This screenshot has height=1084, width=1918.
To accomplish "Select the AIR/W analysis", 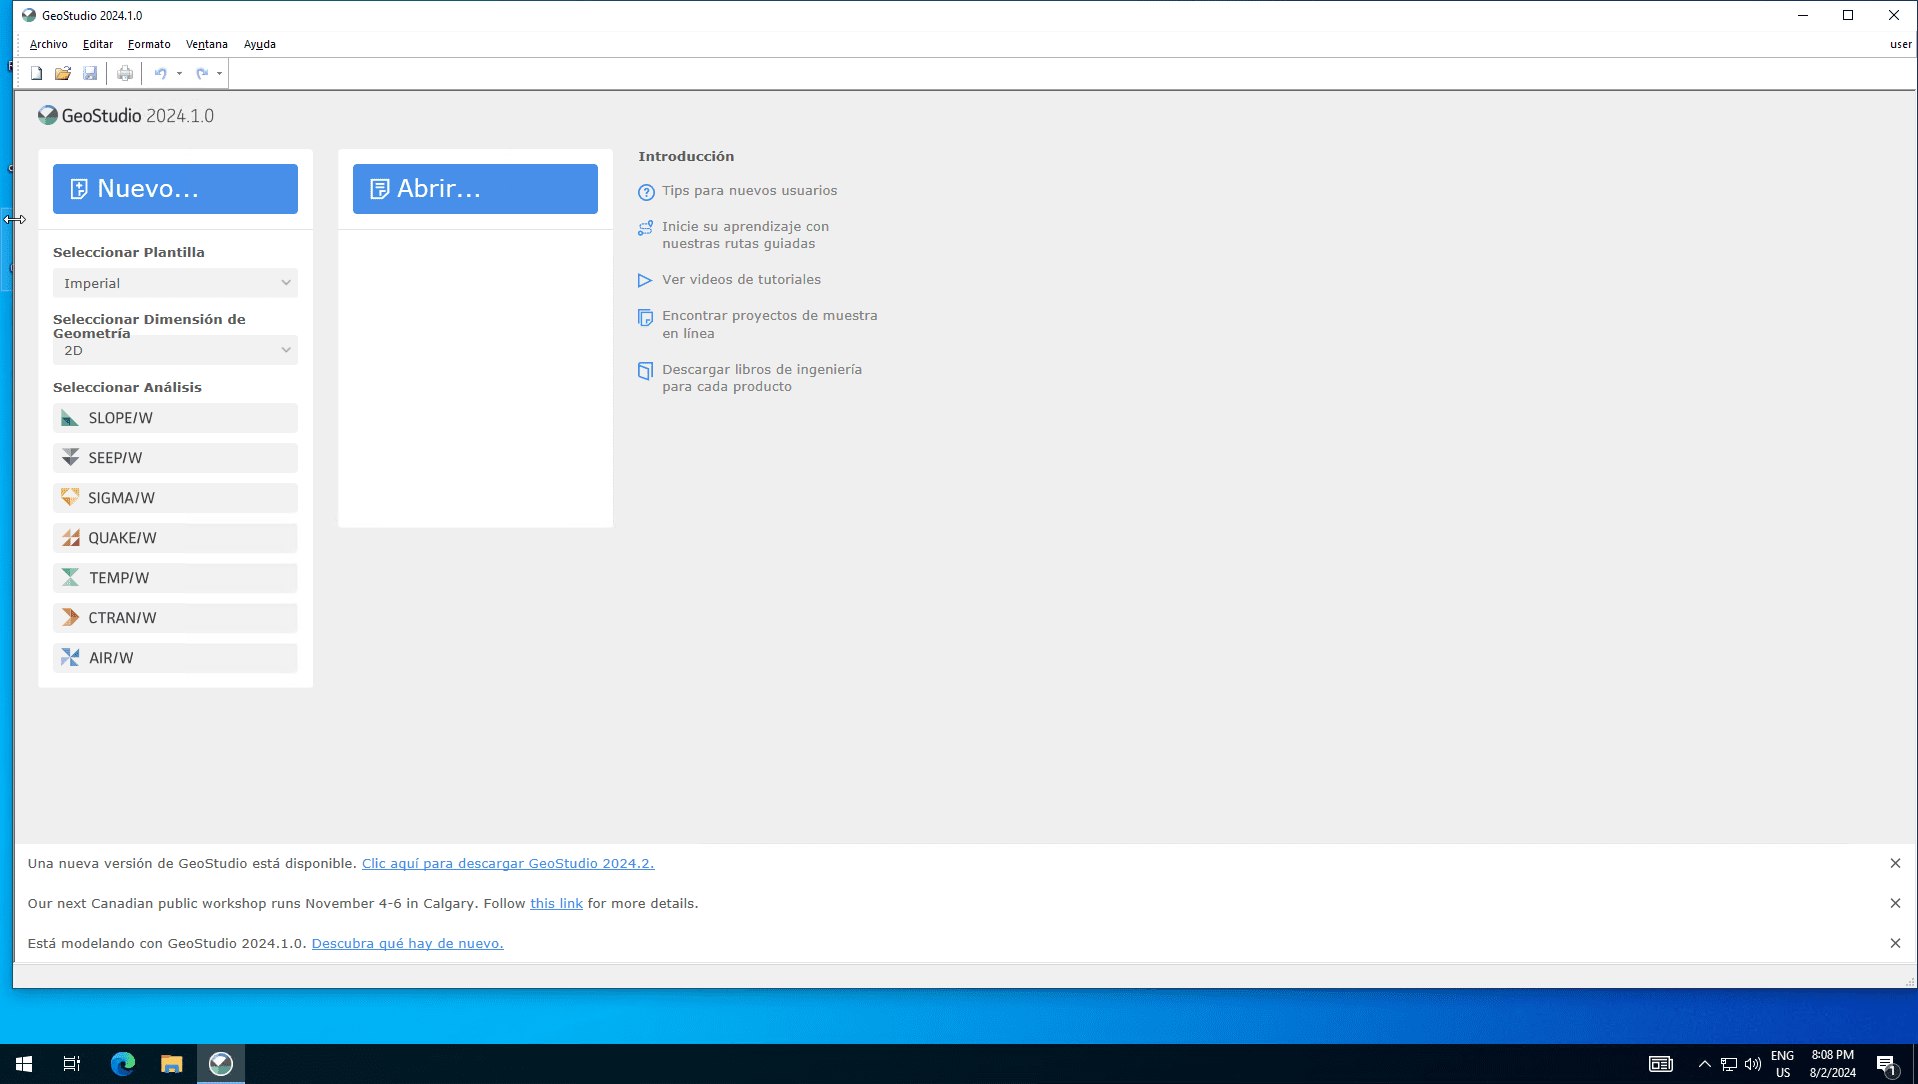I will pyautogui.click(x=175, y=658).
